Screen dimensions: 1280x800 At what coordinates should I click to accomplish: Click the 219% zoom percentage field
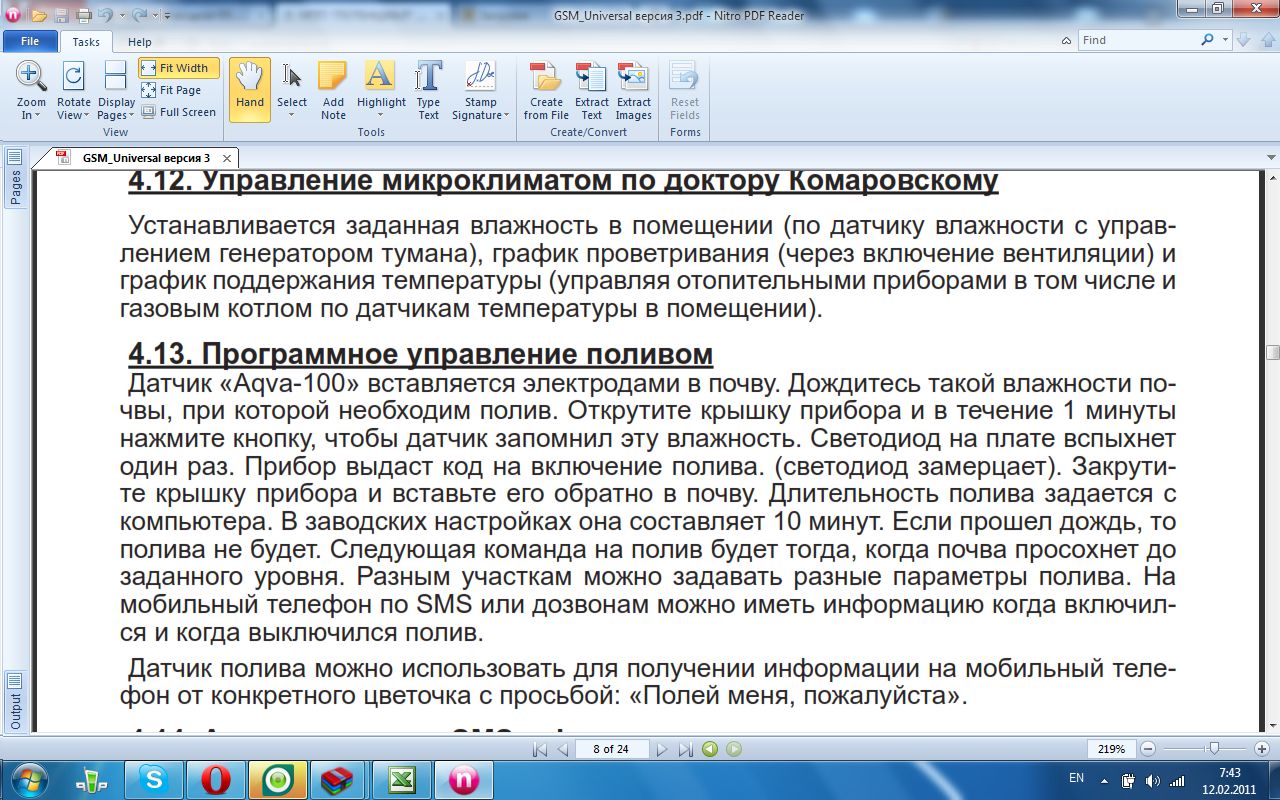(1112, 749)
